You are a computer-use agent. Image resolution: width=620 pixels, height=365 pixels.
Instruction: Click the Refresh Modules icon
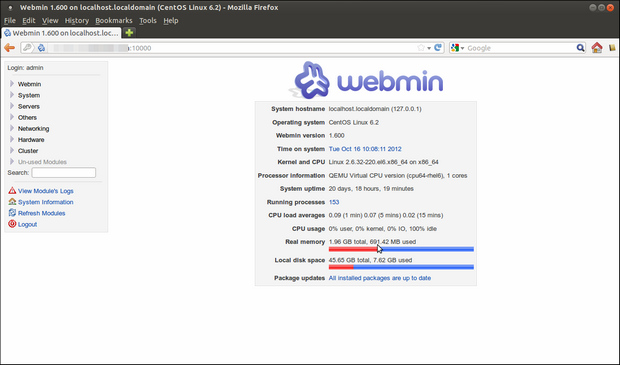tap(12, 213)
